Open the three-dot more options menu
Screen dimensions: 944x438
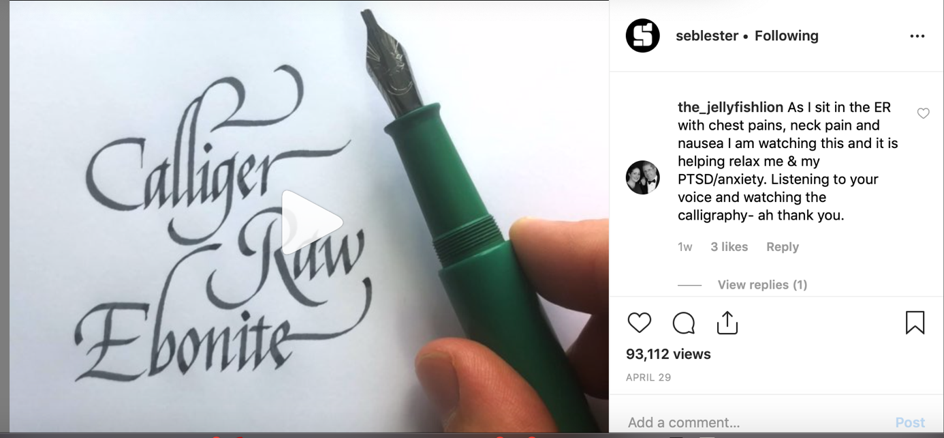(917, 36)
